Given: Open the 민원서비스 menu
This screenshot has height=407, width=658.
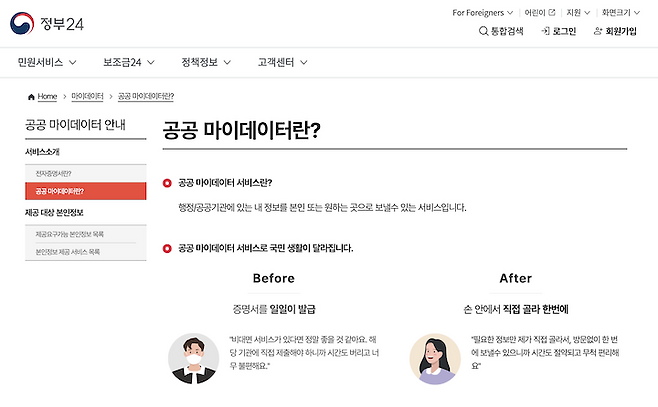Looking at the screenshot, I should coord(47,63).
